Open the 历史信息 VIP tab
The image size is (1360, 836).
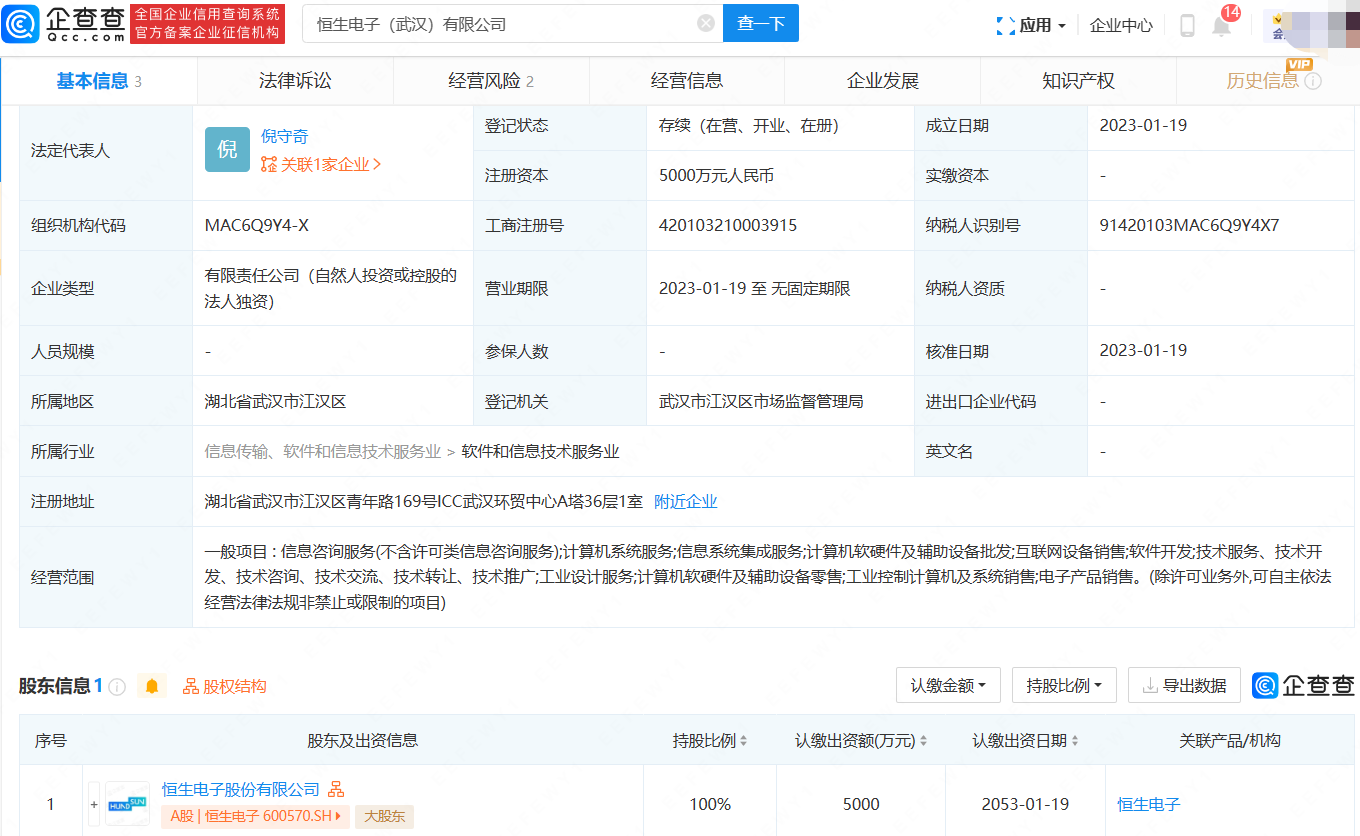point(1262,81)
